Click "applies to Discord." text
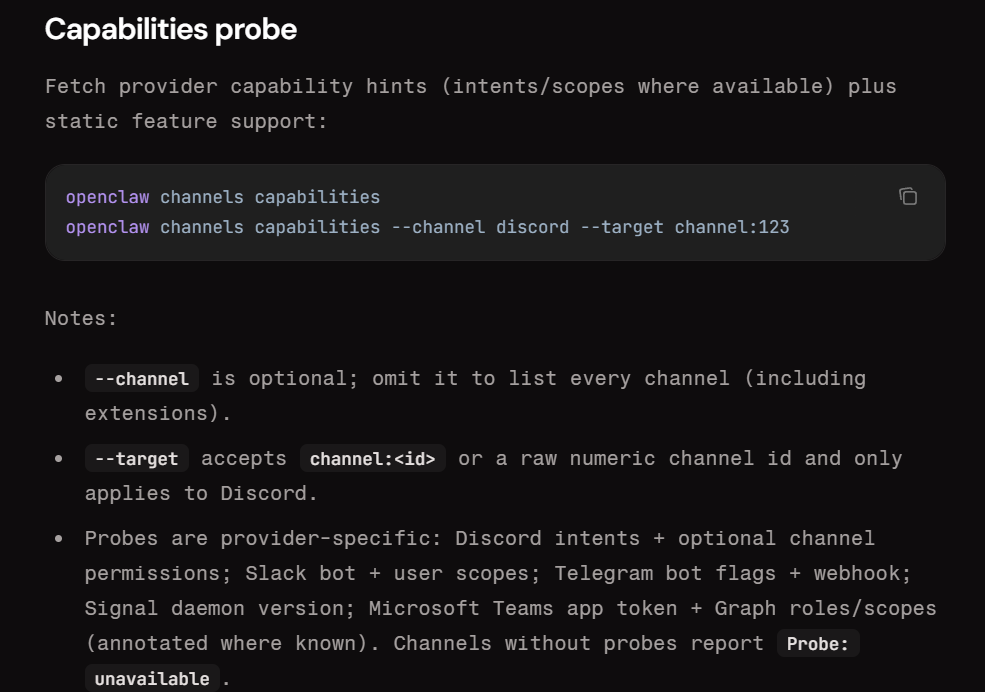Screen dimensions: 985x692 (201, 494)
